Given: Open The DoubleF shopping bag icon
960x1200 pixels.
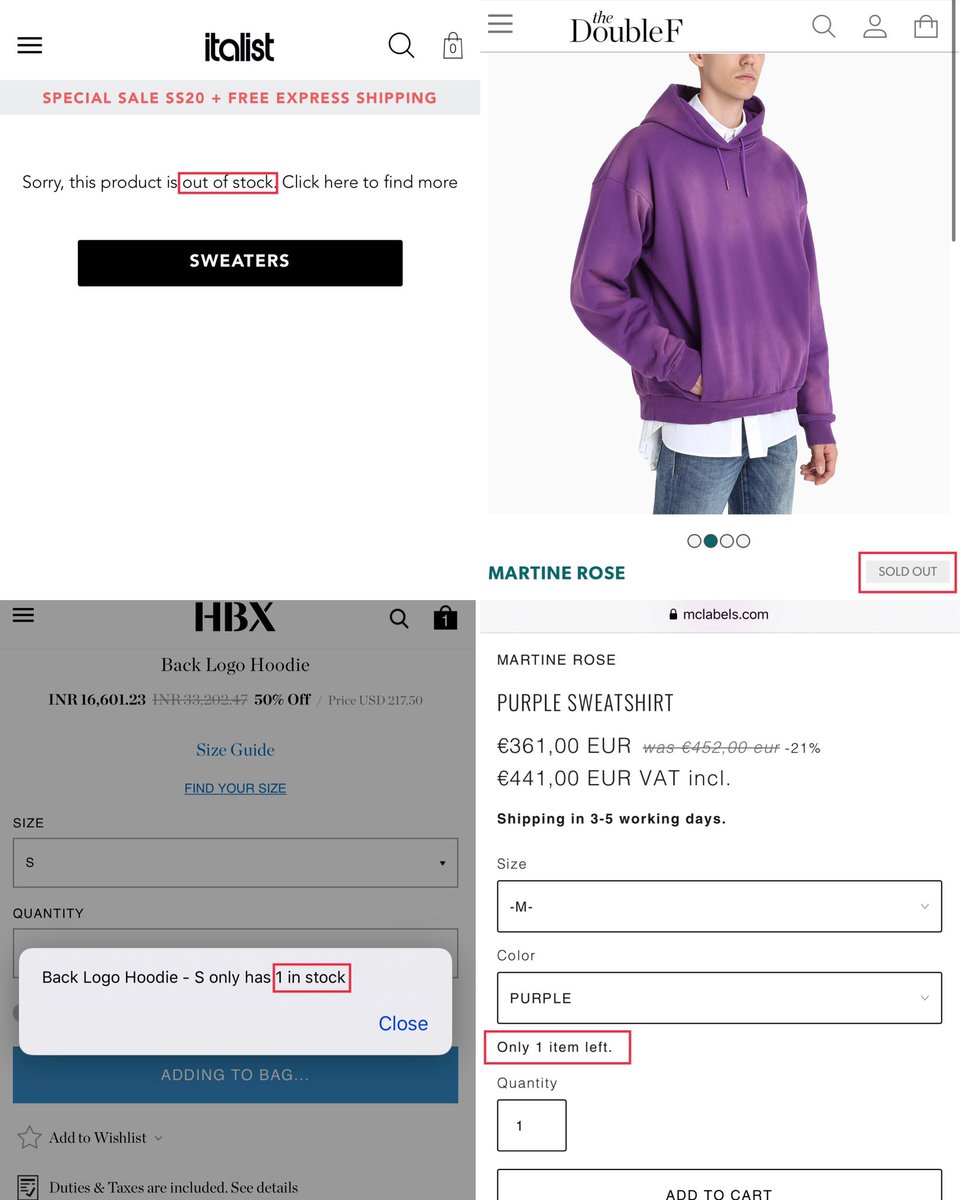Looking at the screenshot, I should pyautogui.click(x=926, y=26).
